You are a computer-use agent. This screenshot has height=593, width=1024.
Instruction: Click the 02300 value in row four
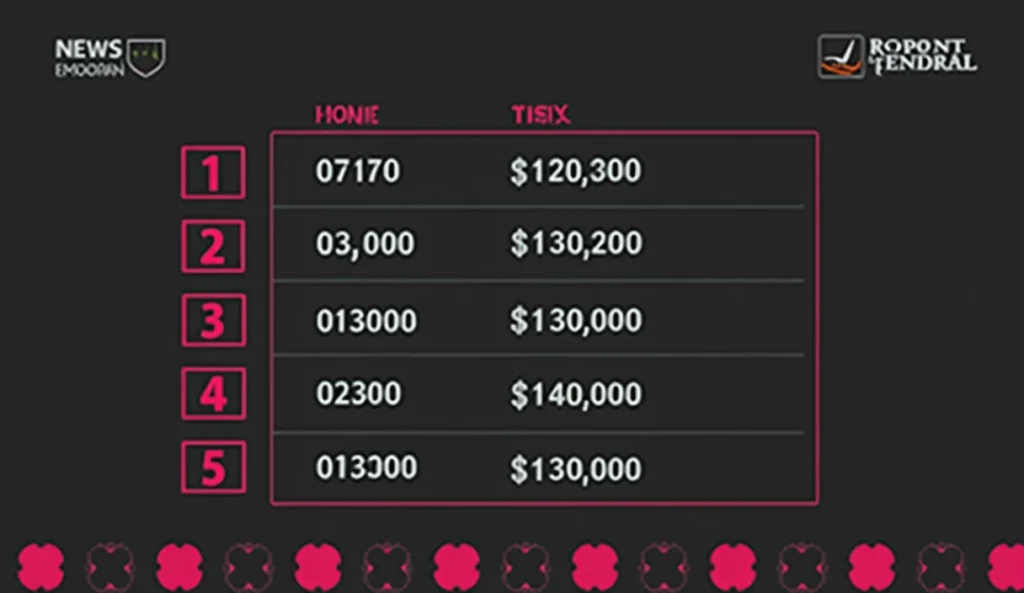coord(359,394)
